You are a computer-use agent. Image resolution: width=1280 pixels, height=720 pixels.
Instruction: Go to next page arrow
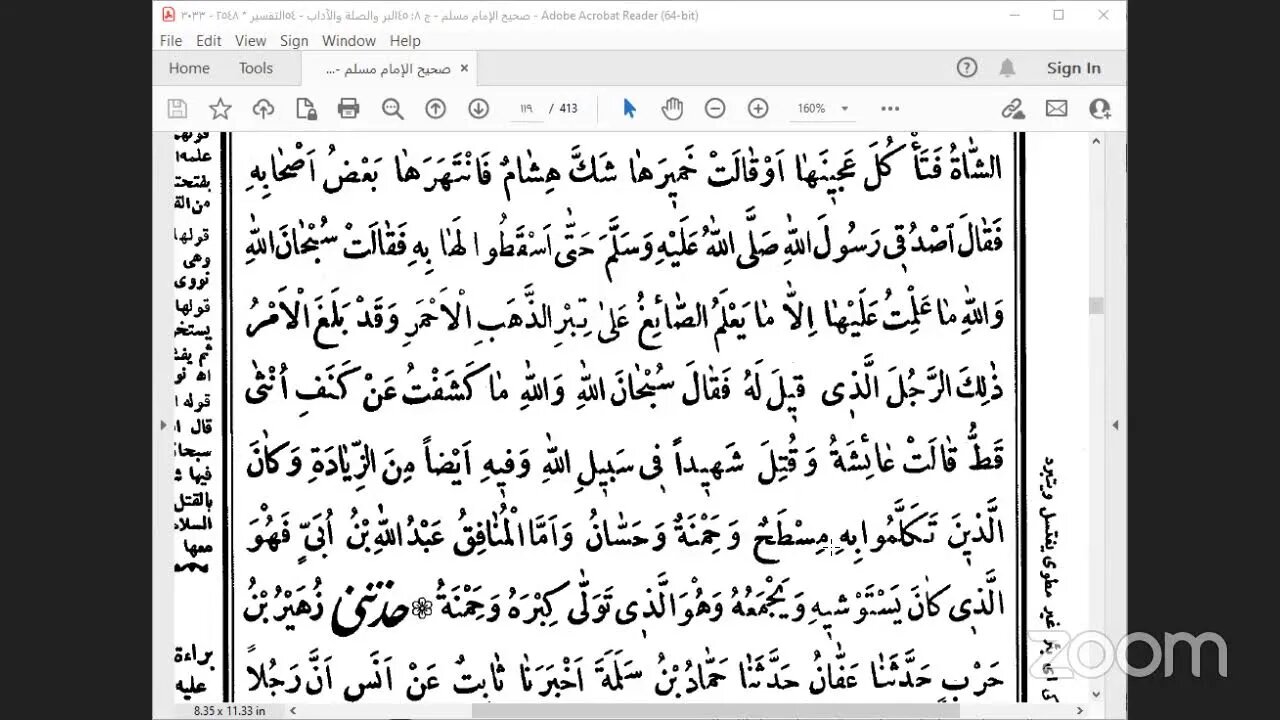(478, 109)
